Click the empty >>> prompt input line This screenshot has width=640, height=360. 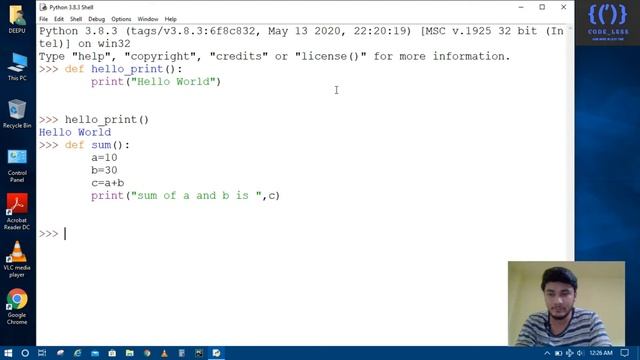[302, 234]
